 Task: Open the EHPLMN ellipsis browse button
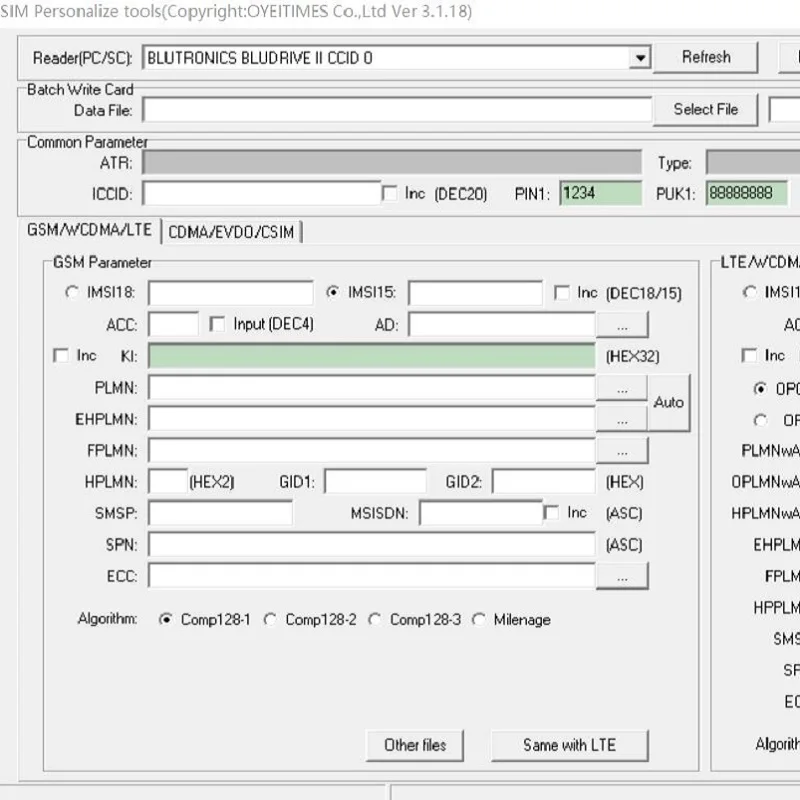(622, 419)
